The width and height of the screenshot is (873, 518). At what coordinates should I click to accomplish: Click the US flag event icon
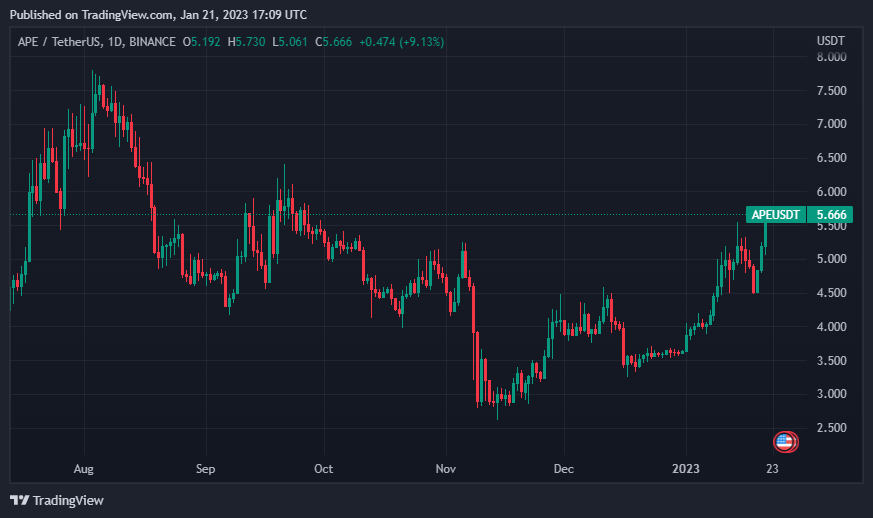[x=784, y=442]
